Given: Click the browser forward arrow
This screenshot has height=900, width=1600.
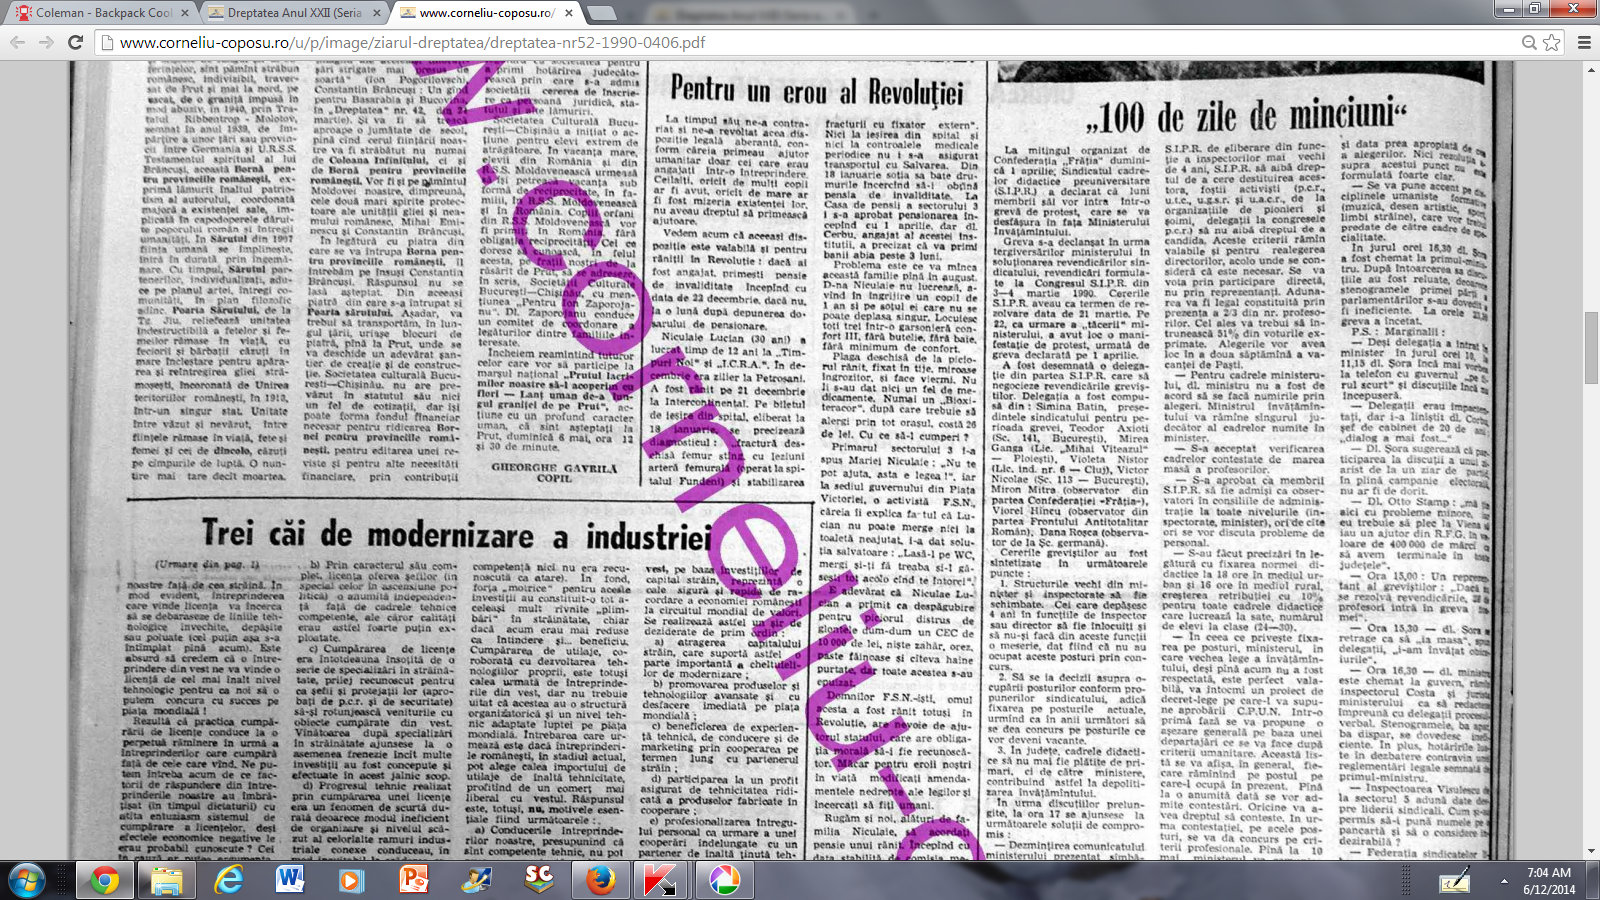Looking at the screenshot, I should coord(46,42).
